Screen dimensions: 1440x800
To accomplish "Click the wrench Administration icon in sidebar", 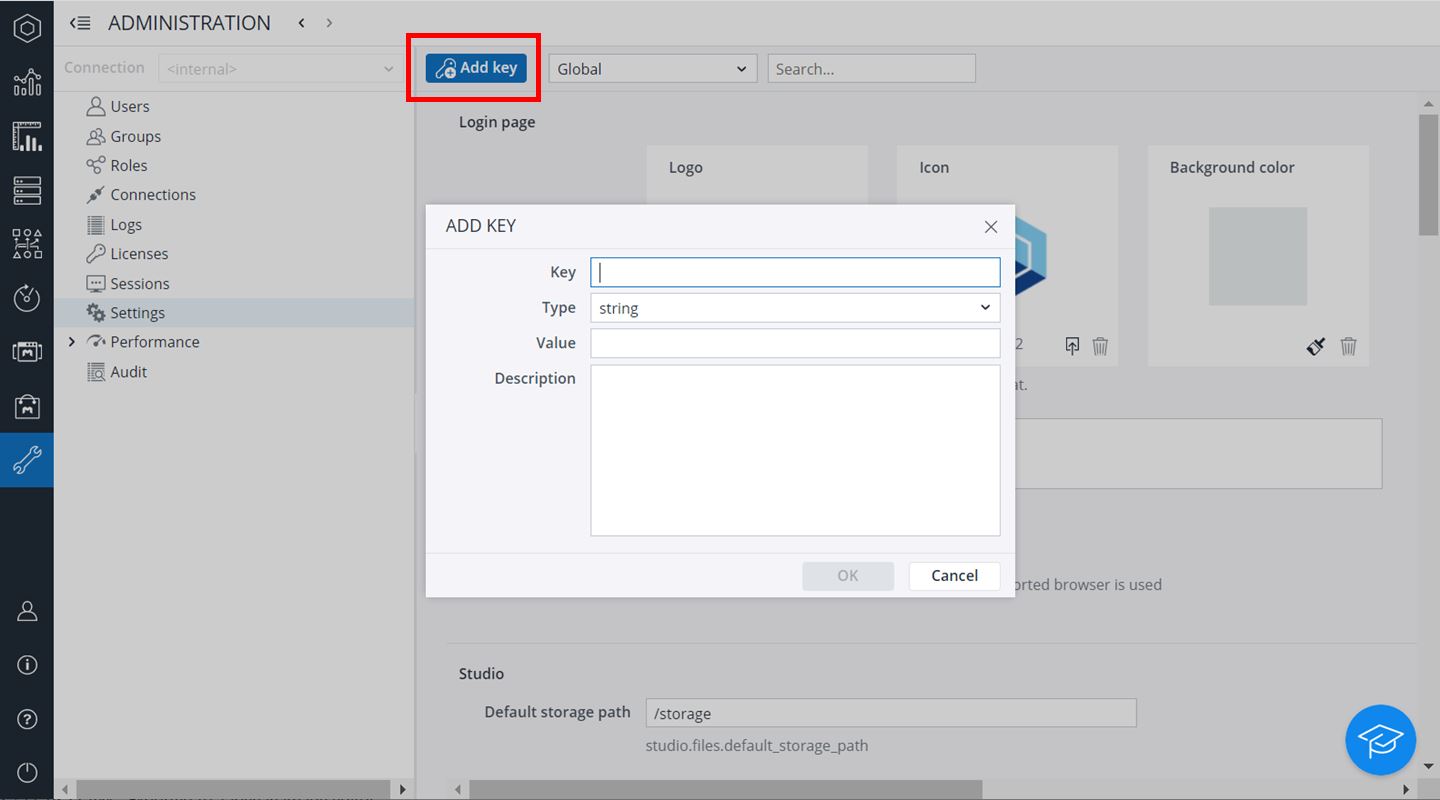I will [x=27, y=460].
